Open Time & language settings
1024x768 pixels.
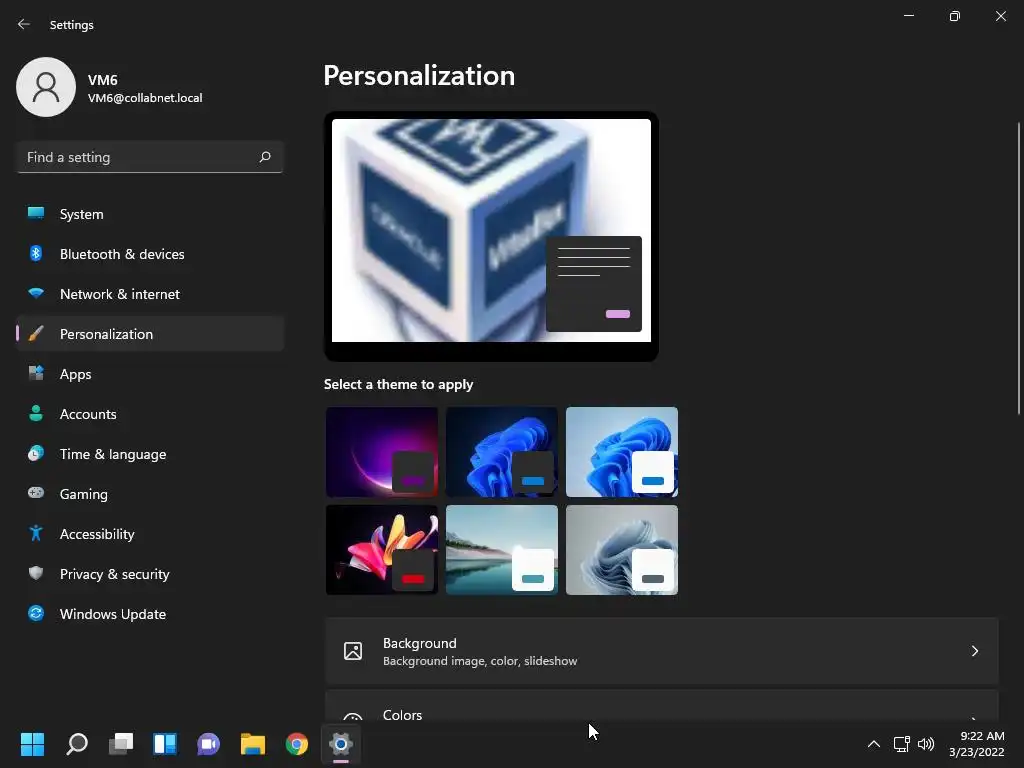(150, 453)
